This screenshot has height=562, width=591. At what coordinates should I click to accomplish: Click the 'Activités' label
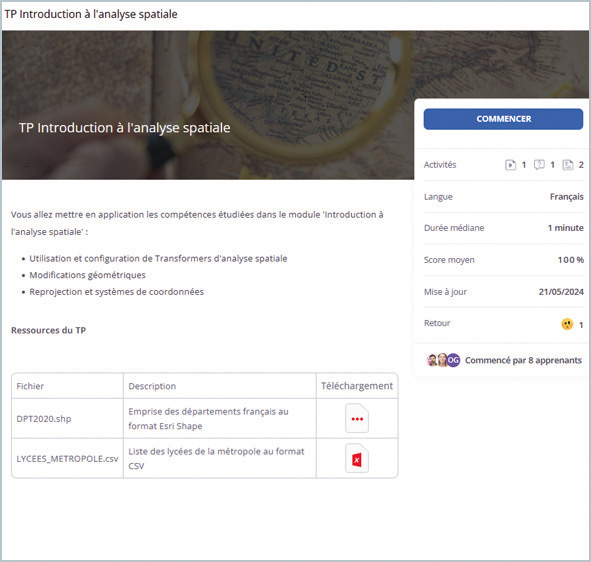coord(440,165)
